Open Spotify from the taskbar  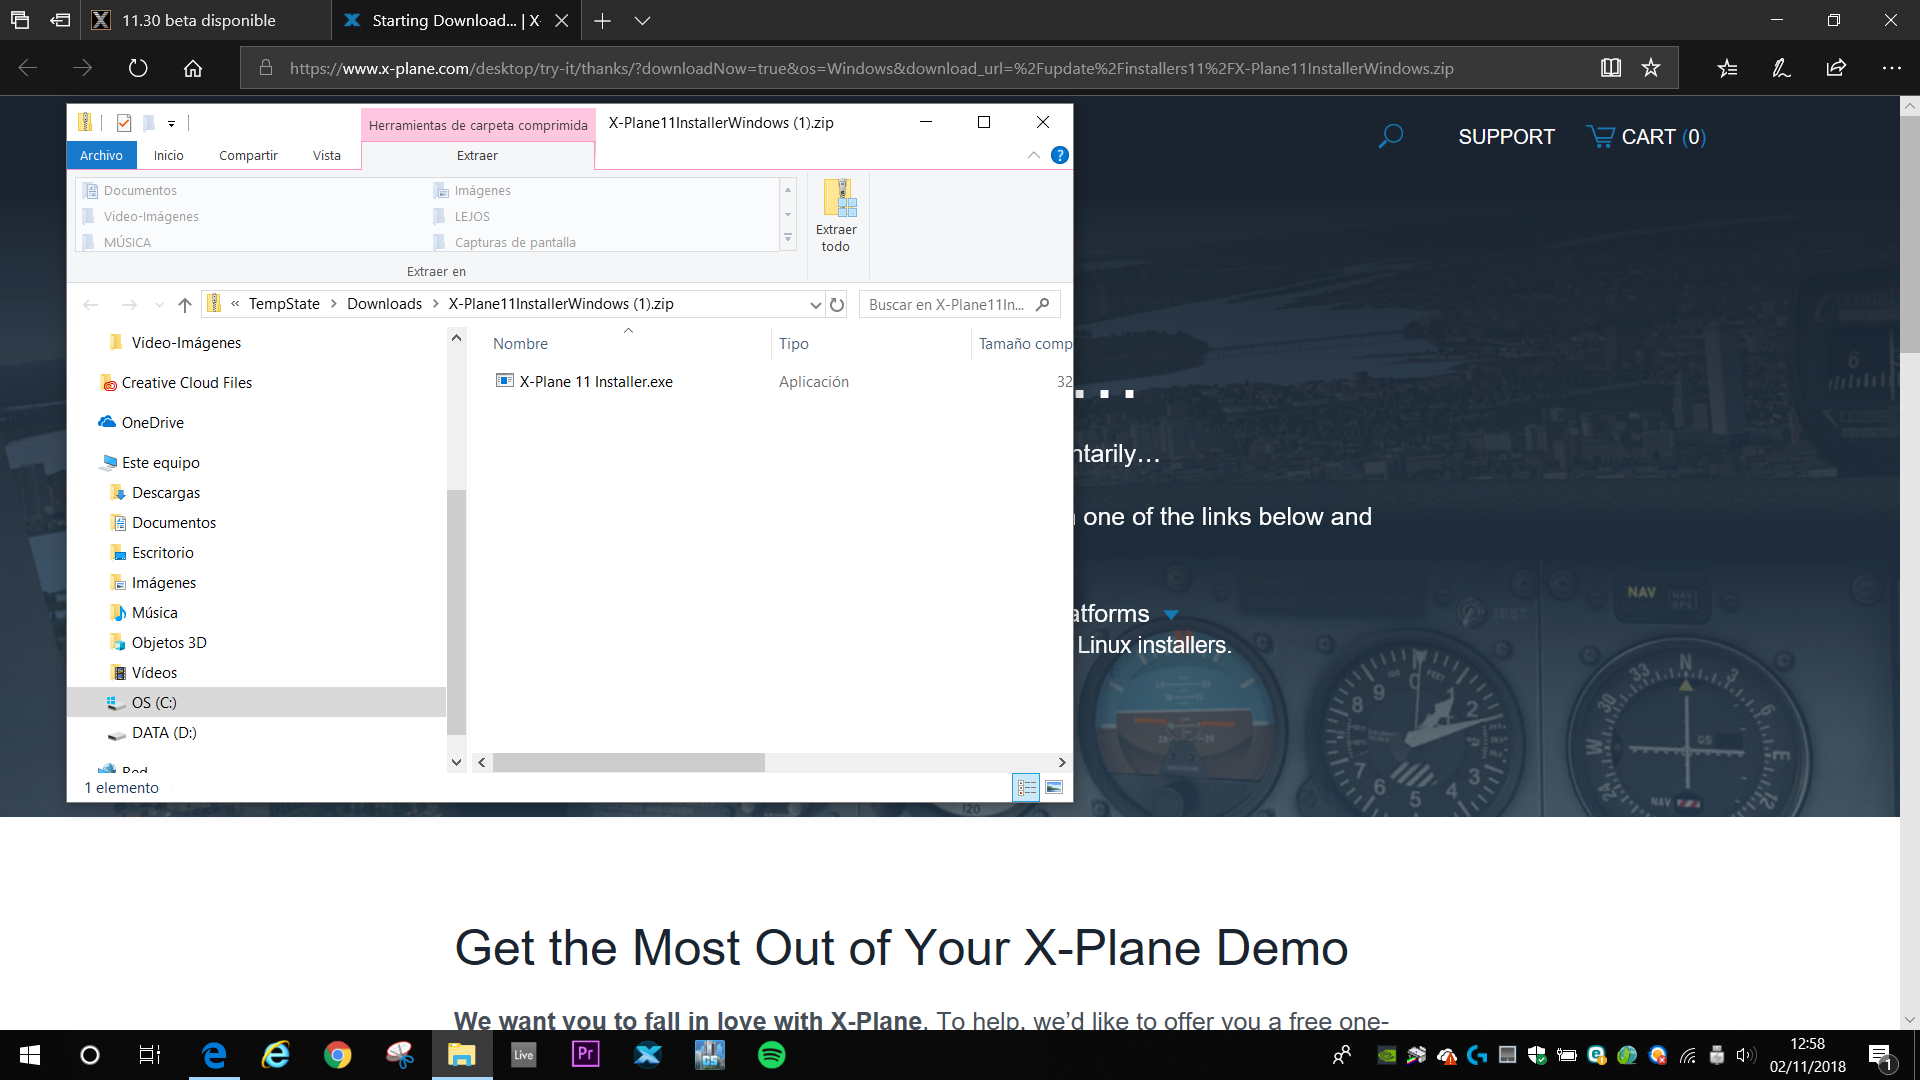click(771, 1055)
